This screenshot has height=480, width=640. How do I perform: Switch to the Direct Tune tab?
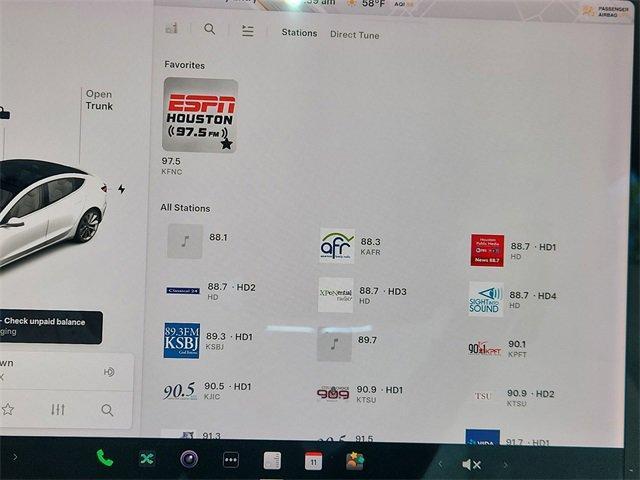tap(354, 35)
